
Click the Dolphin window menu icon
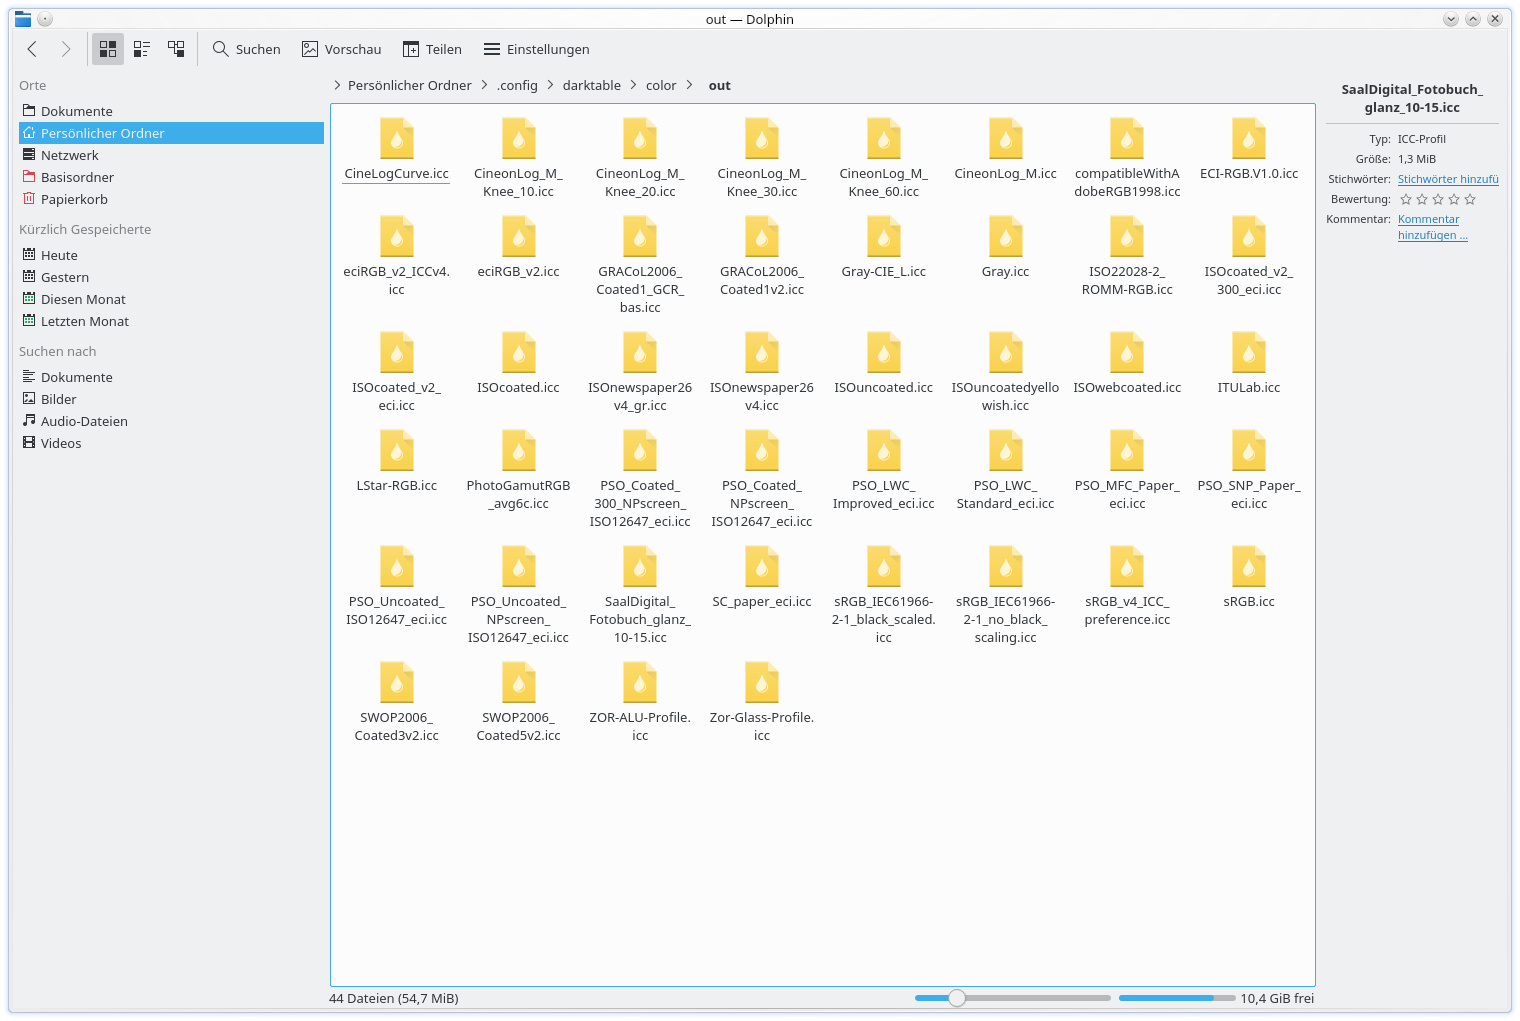point(23,19)
